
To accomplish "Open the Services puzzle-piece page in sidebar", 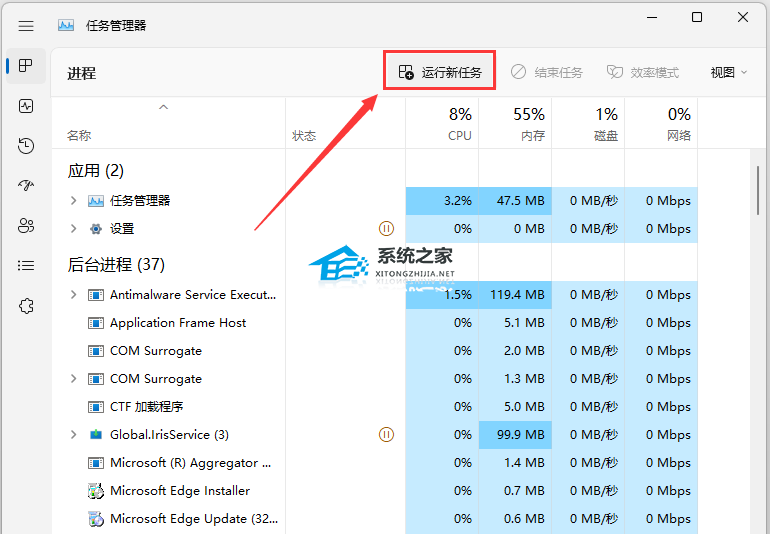I will [26, 306].
